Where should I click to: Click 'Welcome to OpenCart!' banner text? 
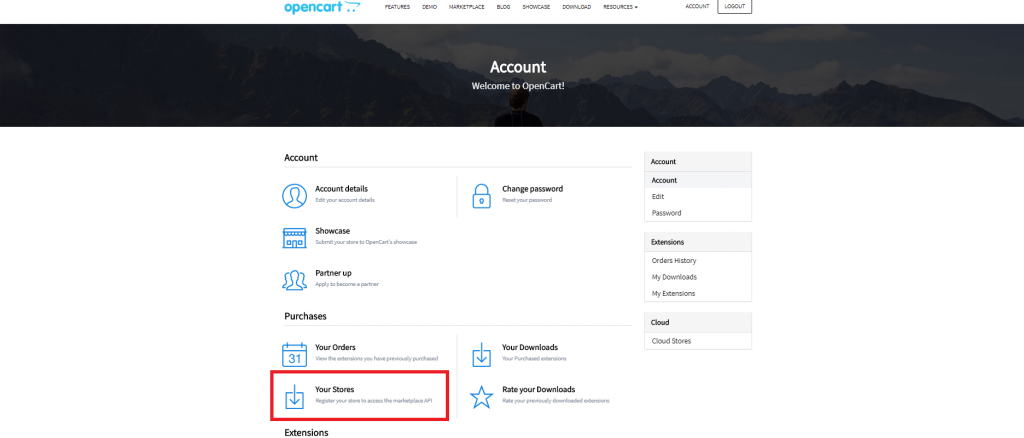[x=518, y=86]
